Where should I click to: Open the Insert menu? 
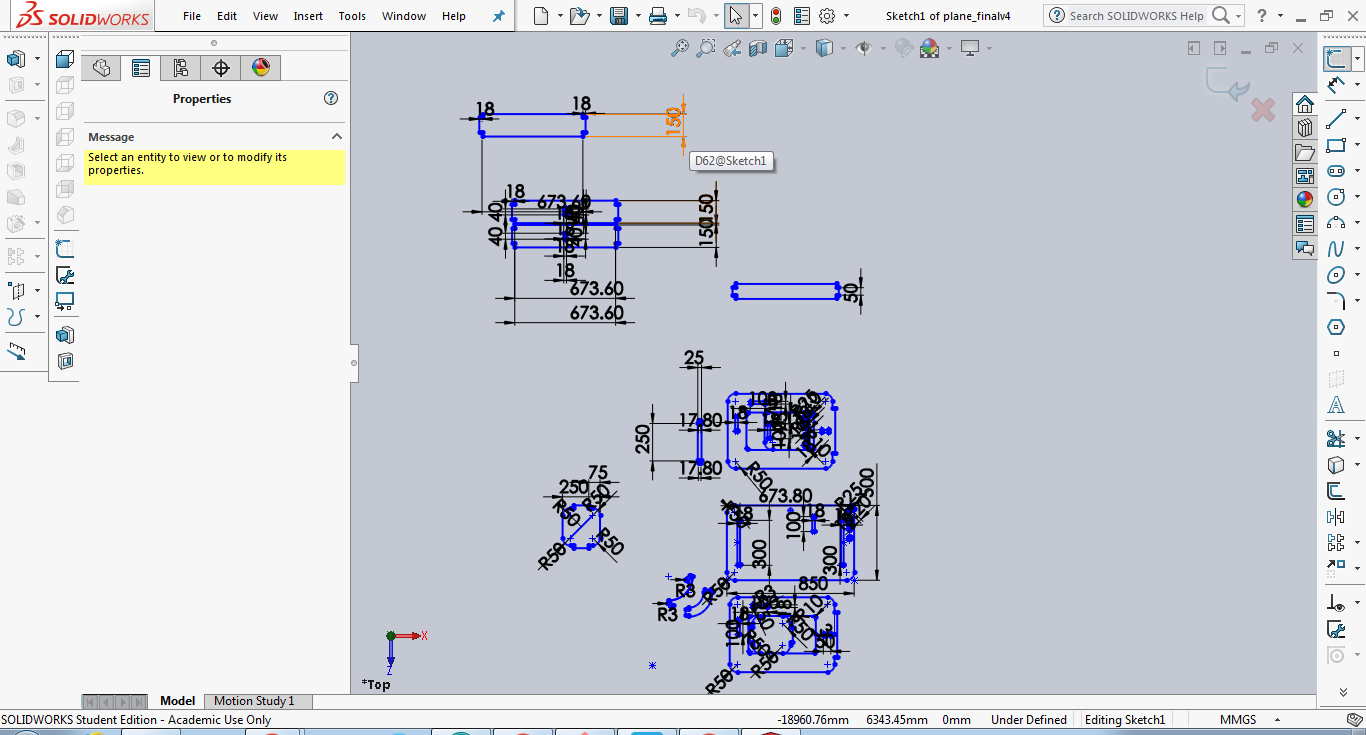point(308,16)
